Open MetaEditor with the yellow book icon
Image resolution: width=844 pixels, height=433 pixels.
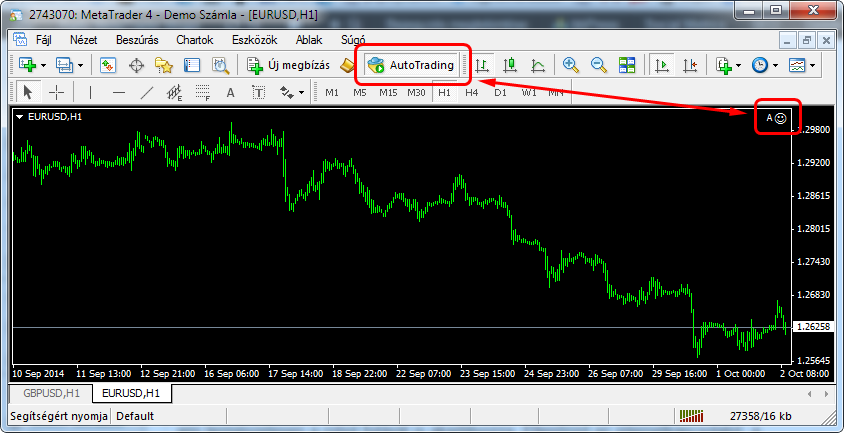pyautogui.click(x=346, y=66)
